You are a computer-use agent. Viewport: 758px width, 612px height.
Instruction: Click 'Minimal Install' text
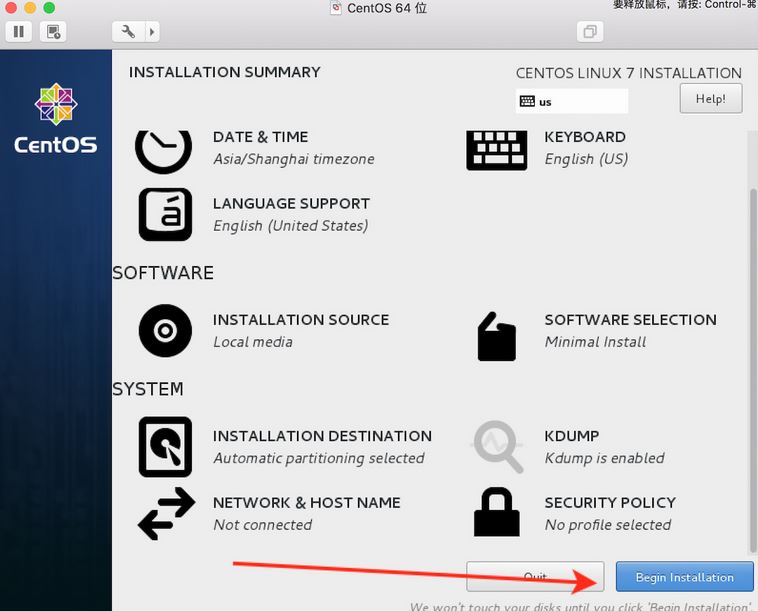click(x=595, y=342)
